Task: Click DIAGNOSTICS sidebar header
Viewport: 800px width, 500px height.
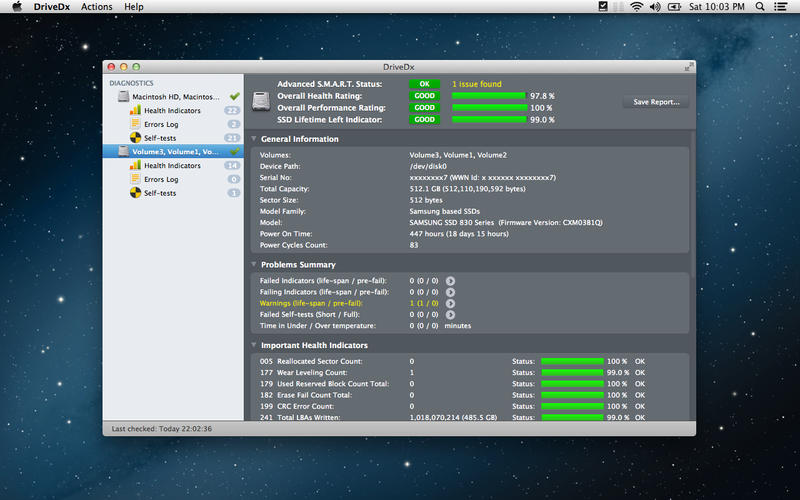Action: (x=131, y=83)
